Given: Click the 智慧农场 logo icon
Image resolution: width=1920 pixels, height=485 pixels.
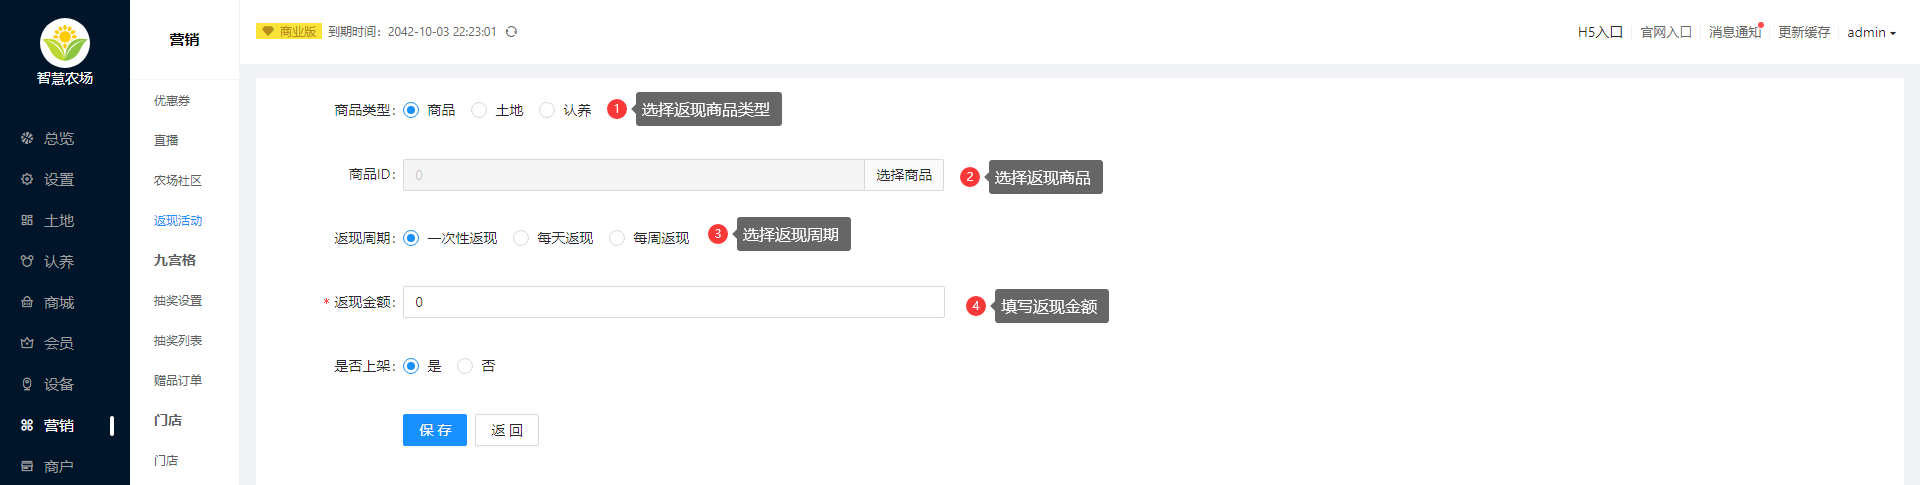Looking at the screenshot, I should (x=65, y=43).
